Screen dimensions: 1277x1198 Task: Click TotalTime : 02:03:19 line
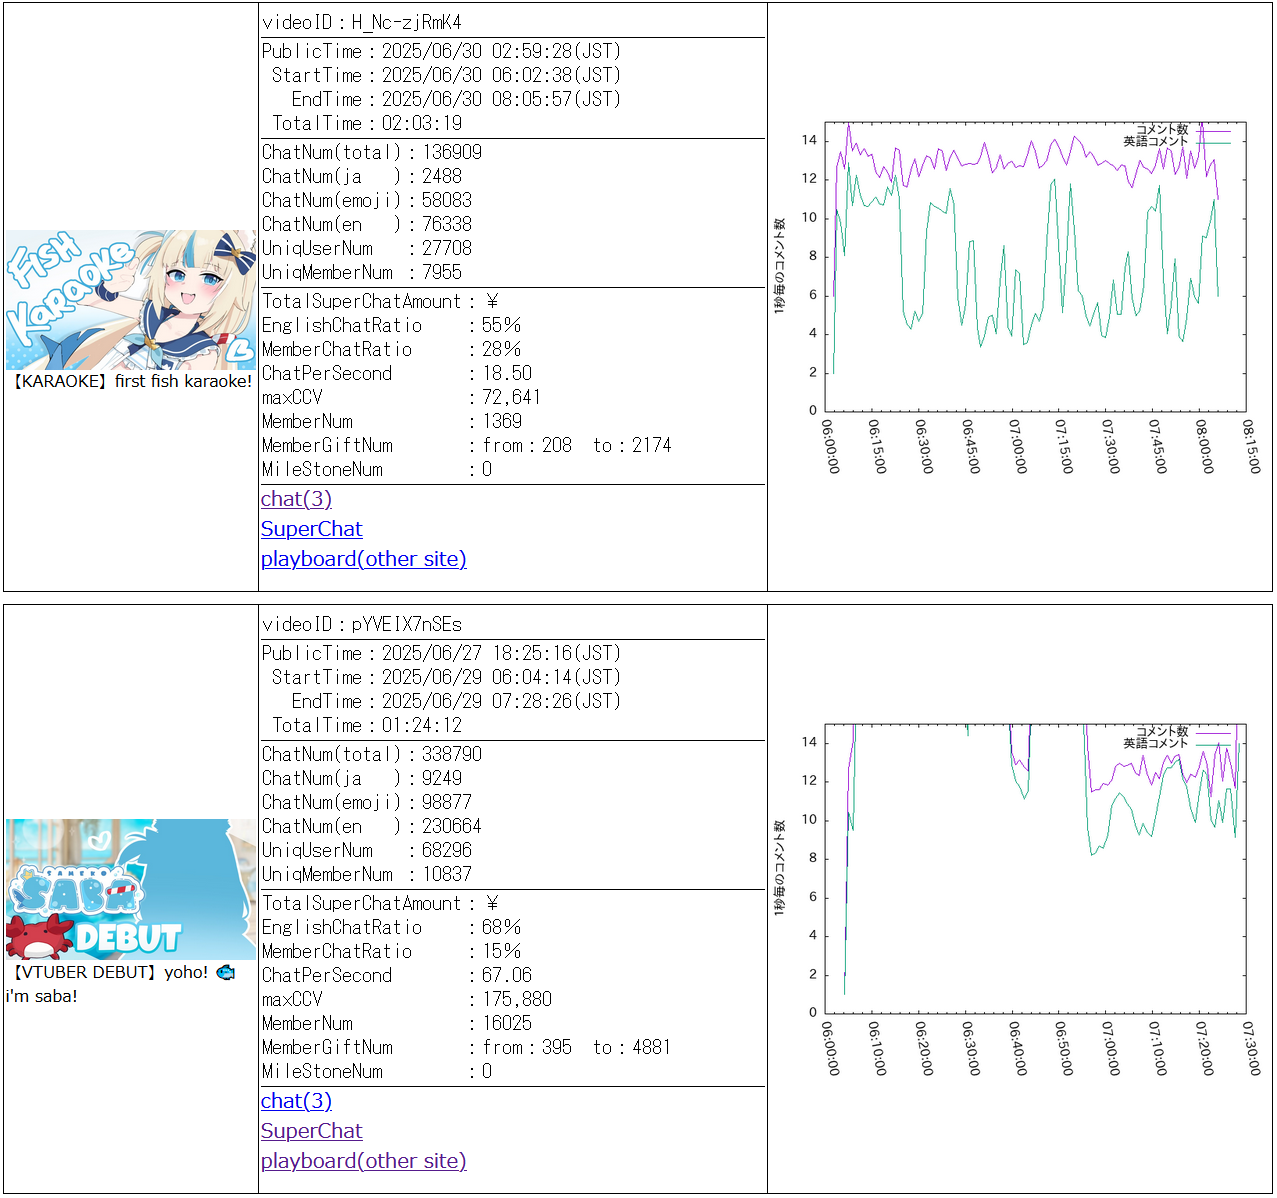click(367, 123)
